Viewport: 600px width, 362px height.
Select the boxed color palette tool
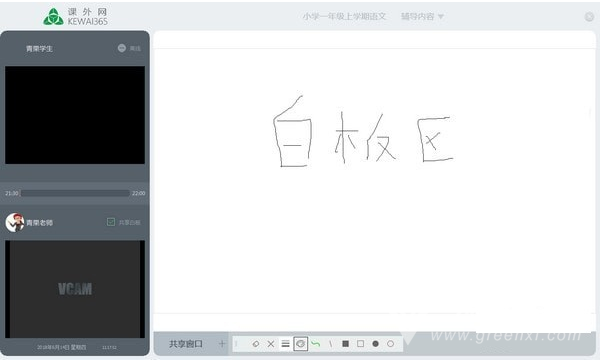pyautogui.click(x=300, y=344)
